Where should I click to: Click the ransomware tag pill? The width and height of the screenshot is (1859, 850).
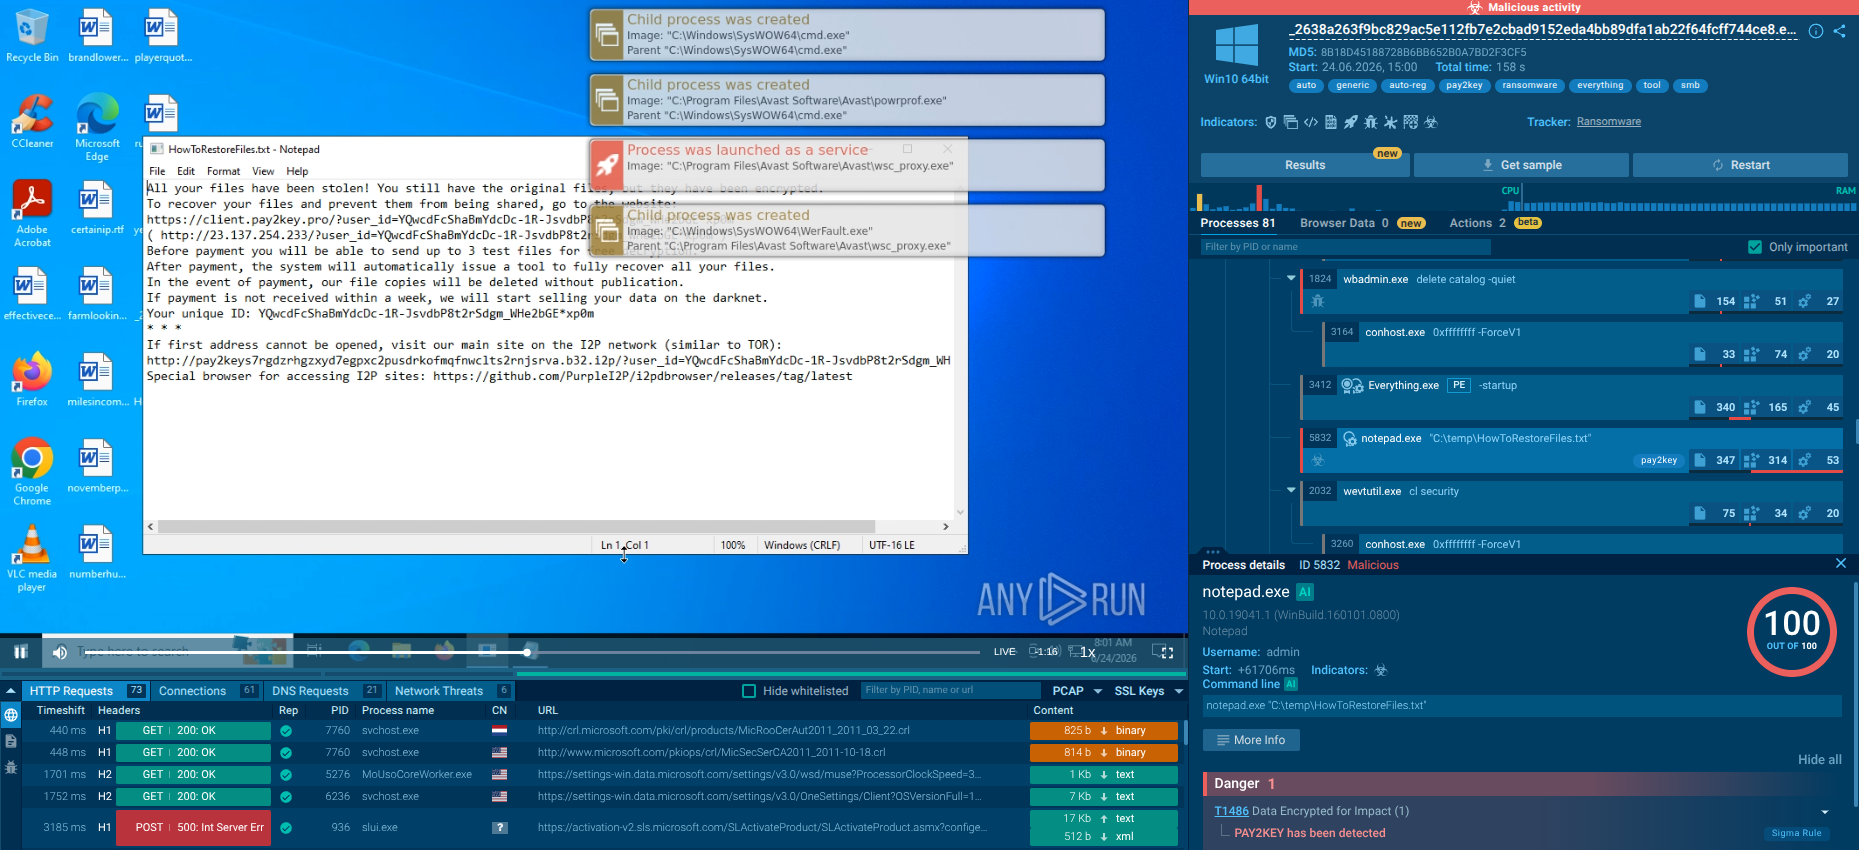1529,86
